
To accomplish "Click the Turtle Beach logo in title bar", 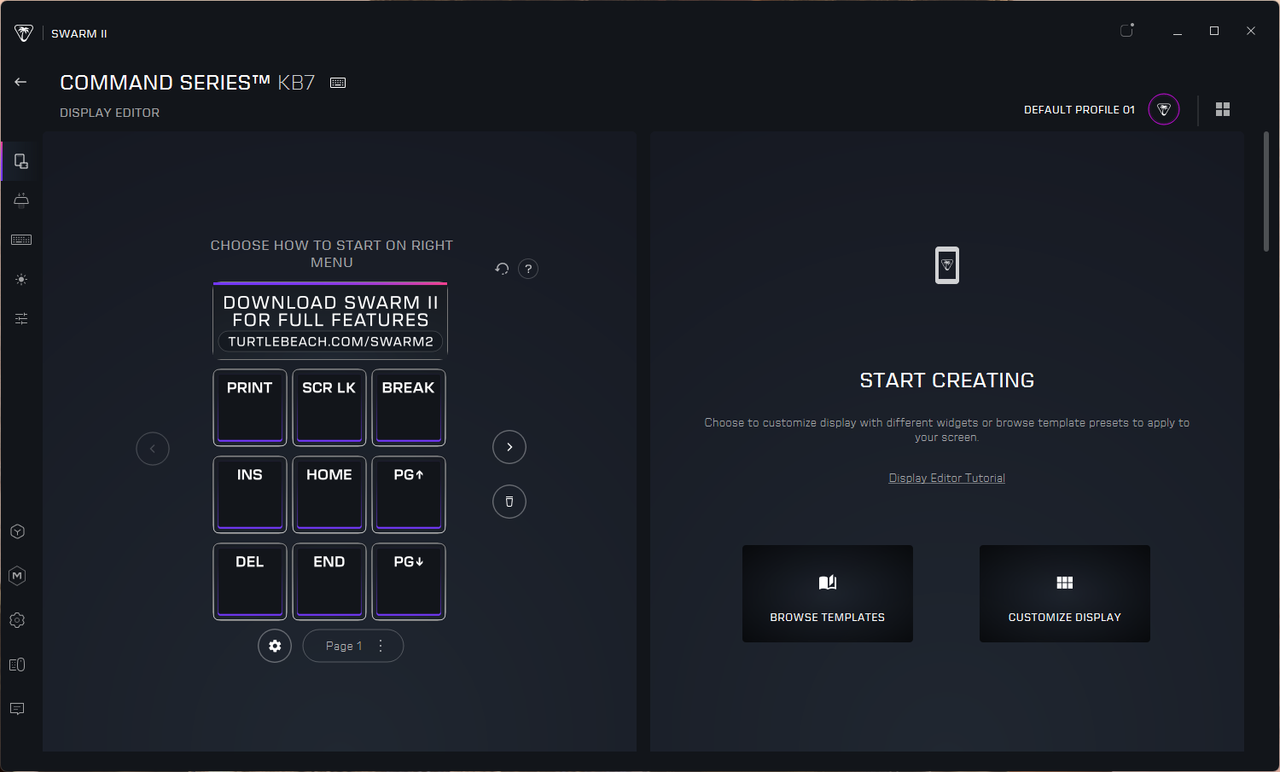I will tap(24, 33).
